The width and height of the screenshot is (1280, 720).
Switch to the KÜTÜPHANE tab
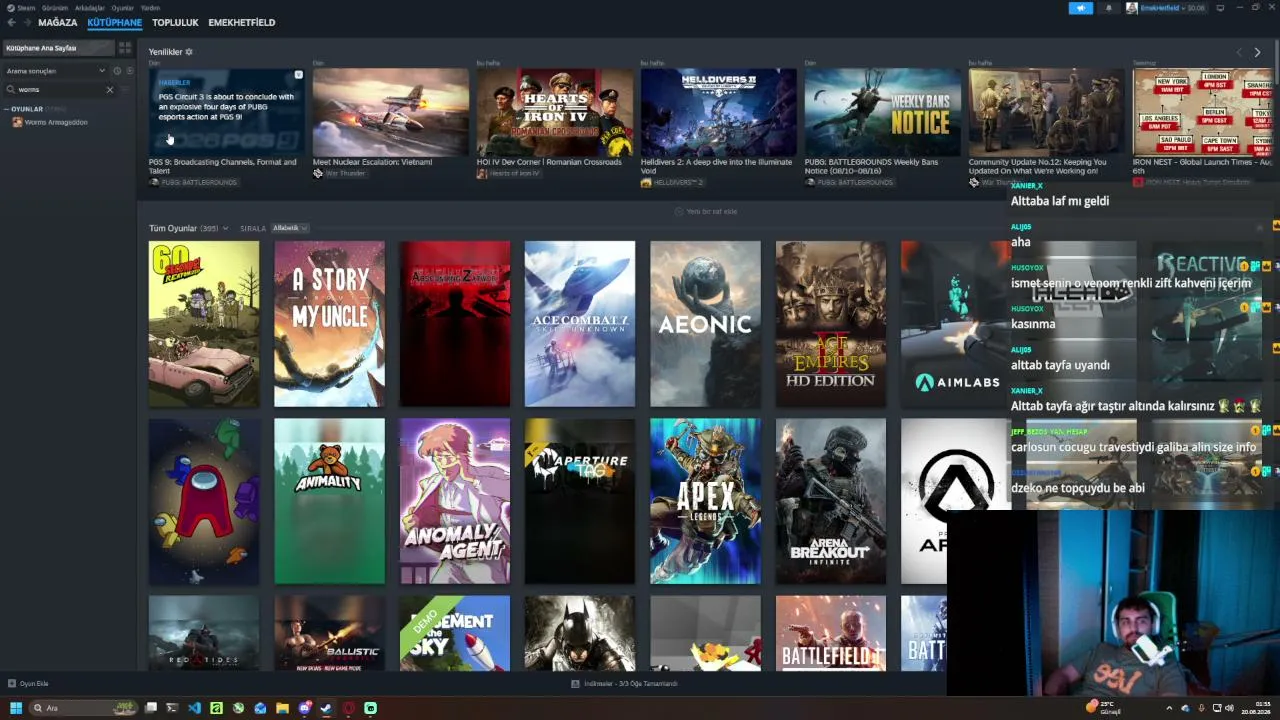pos(114,22)
